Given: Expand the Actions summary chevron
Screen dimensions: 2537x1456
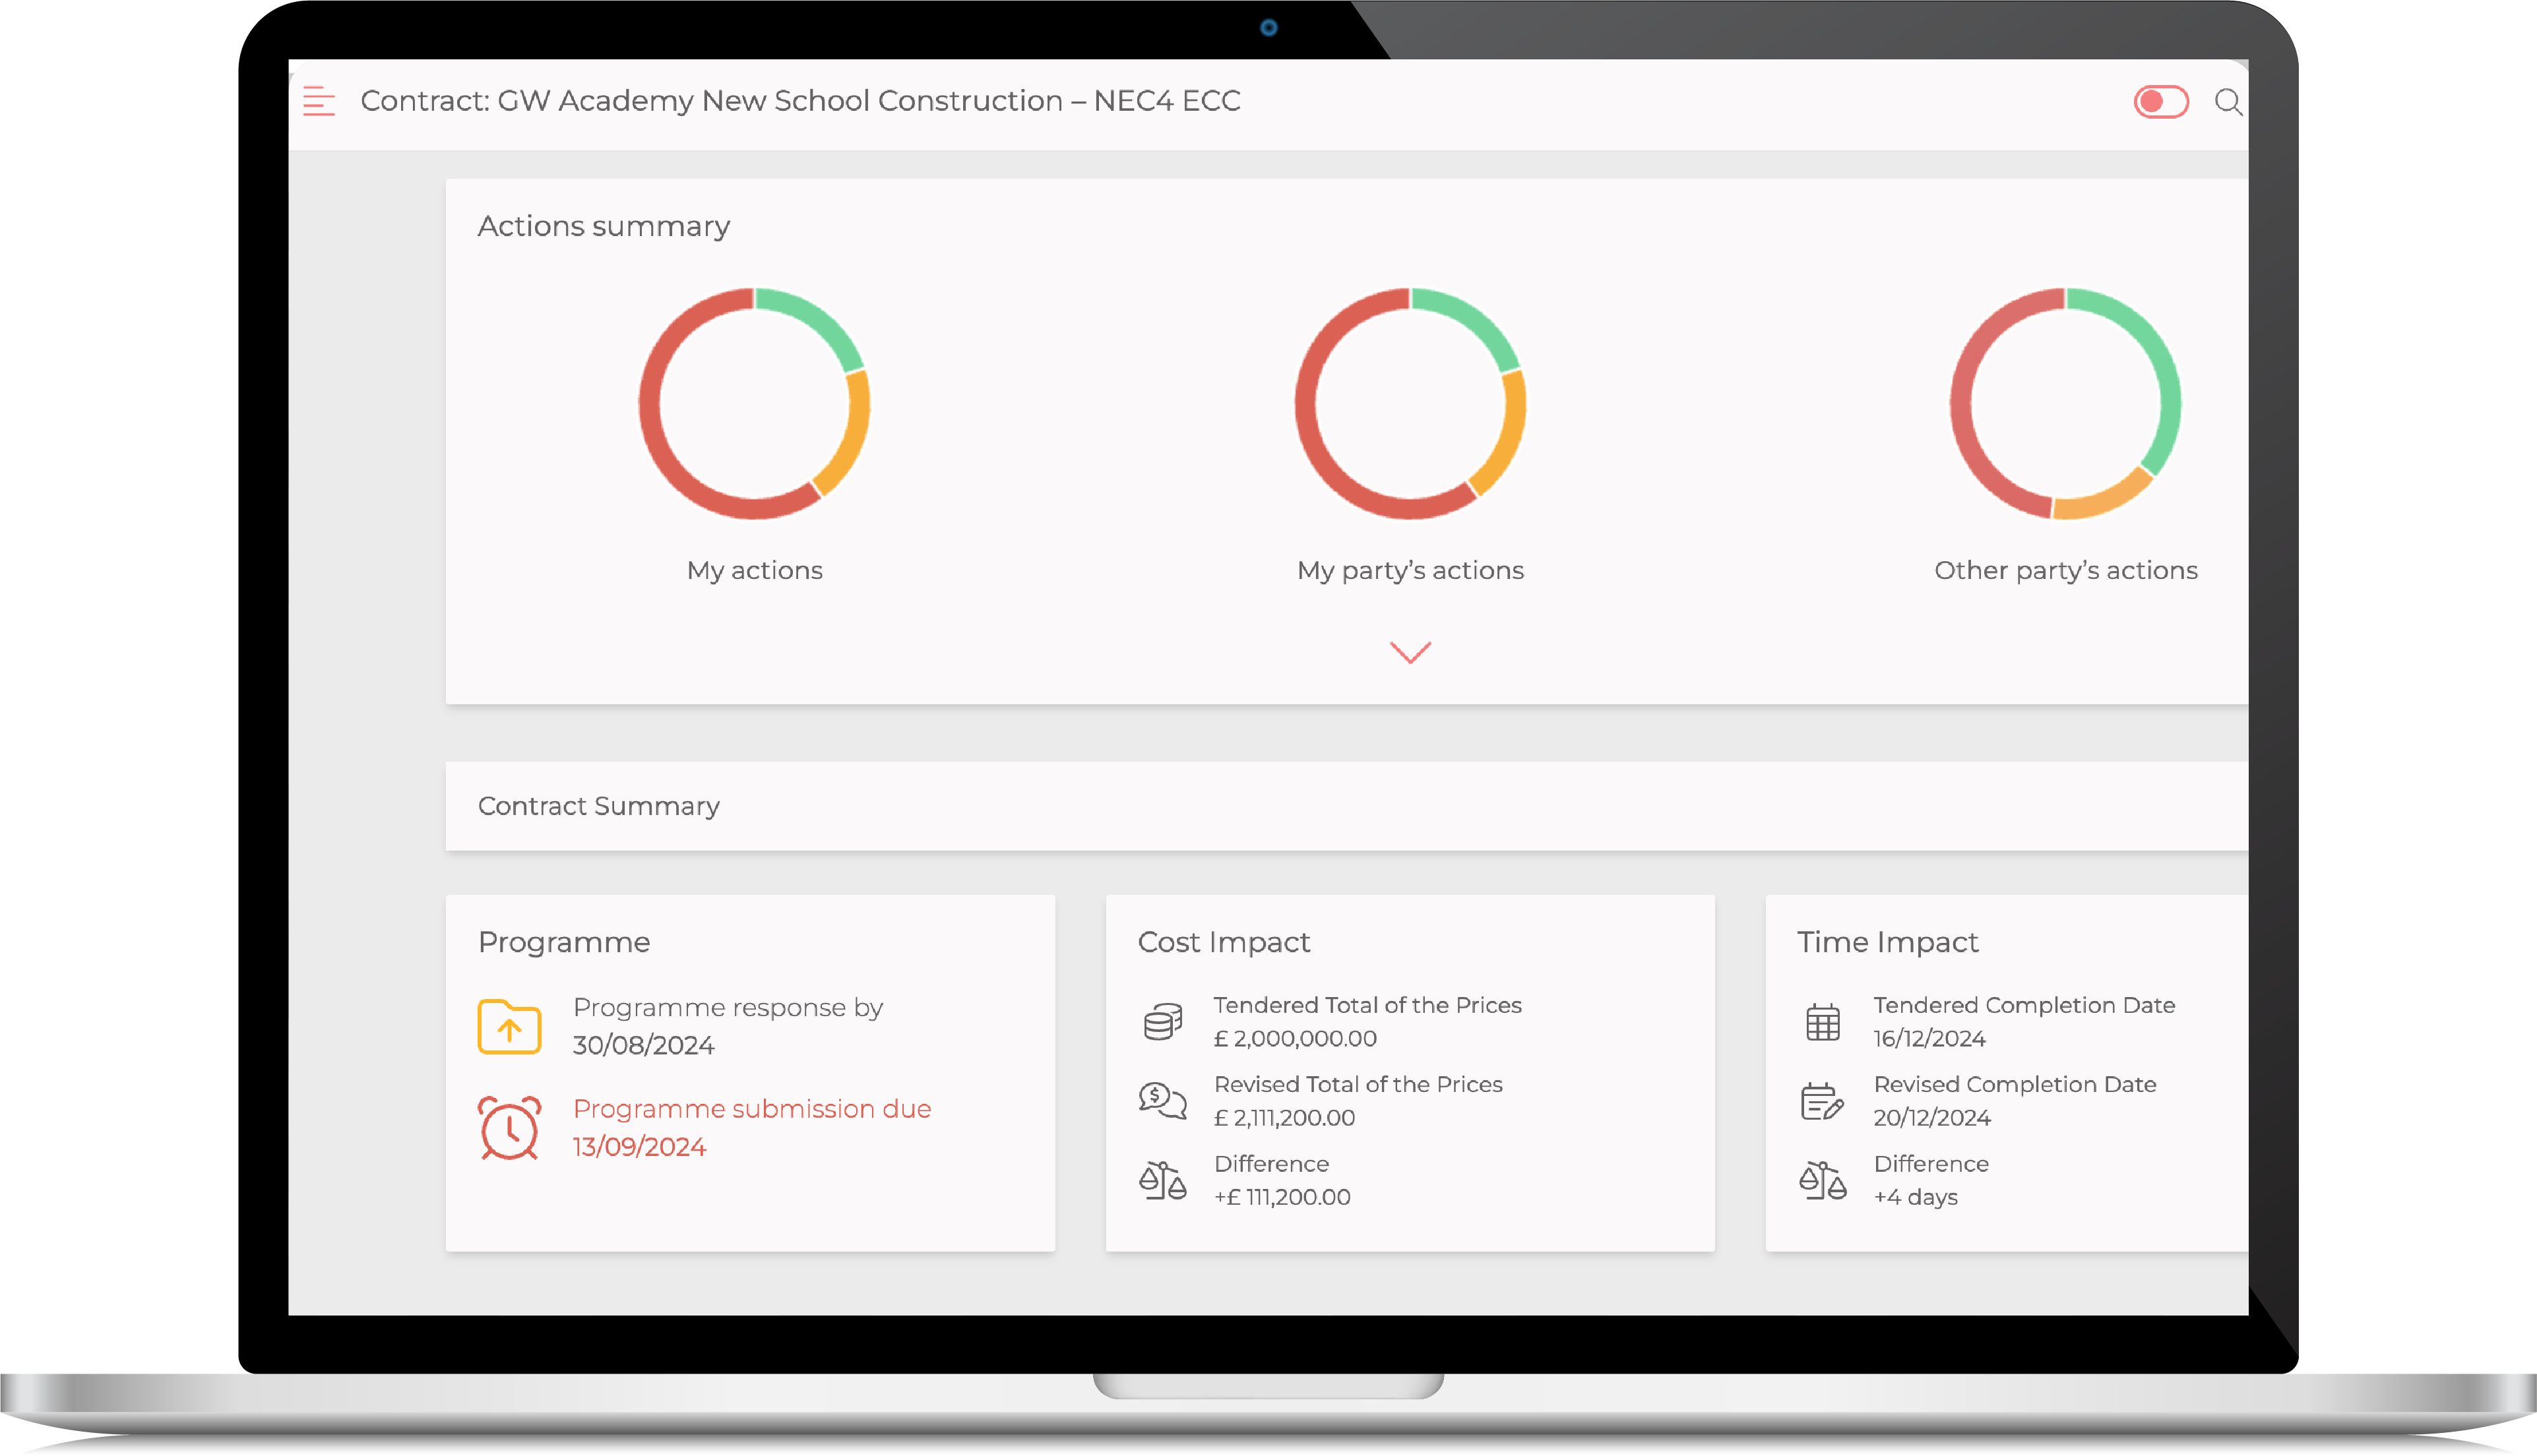Looking at the screenshot, I should (1410, 652).
